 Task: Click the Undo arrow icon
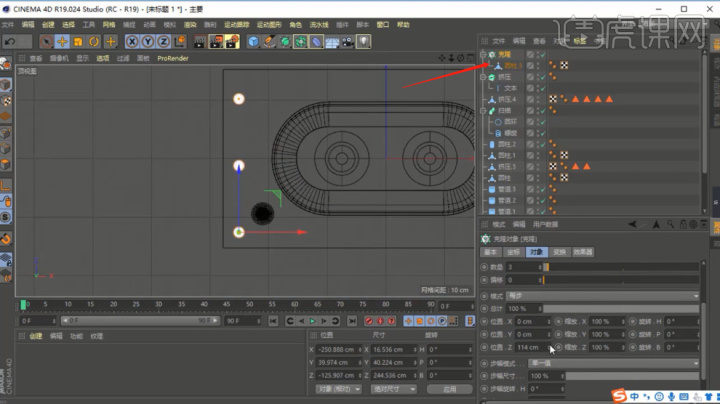click(10, 41)
